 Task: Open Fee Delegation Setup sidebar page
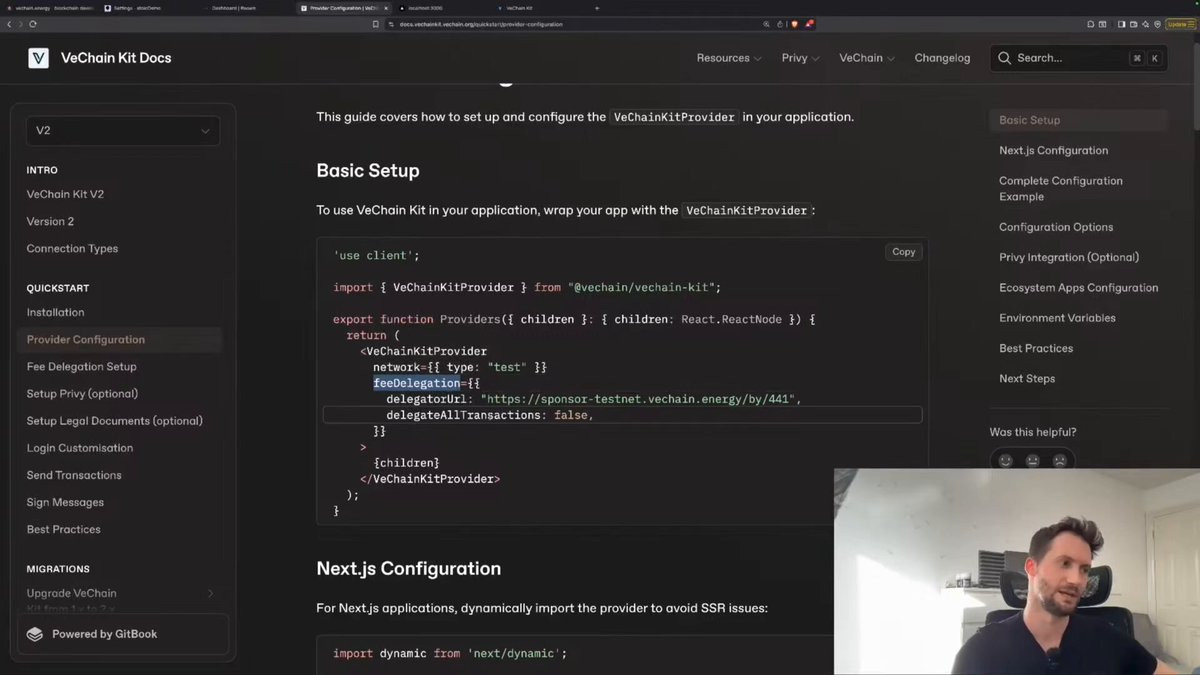81,367
